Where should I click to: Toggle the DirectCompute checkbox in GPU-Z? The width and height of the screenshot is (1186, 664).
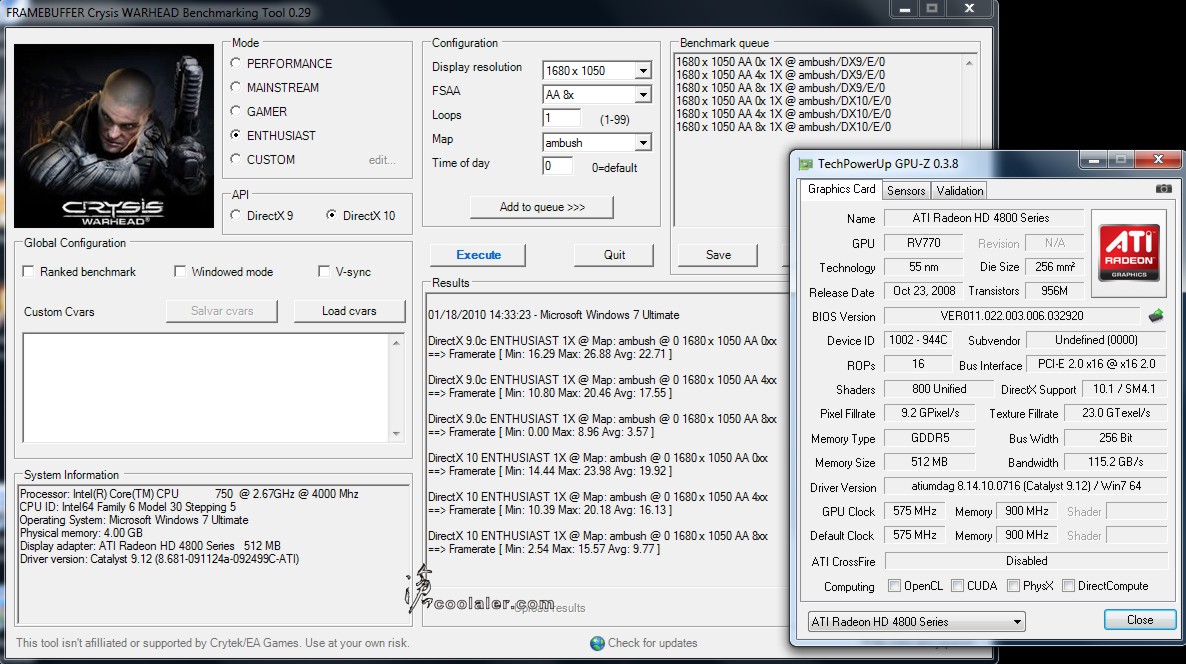point(1069,585)
